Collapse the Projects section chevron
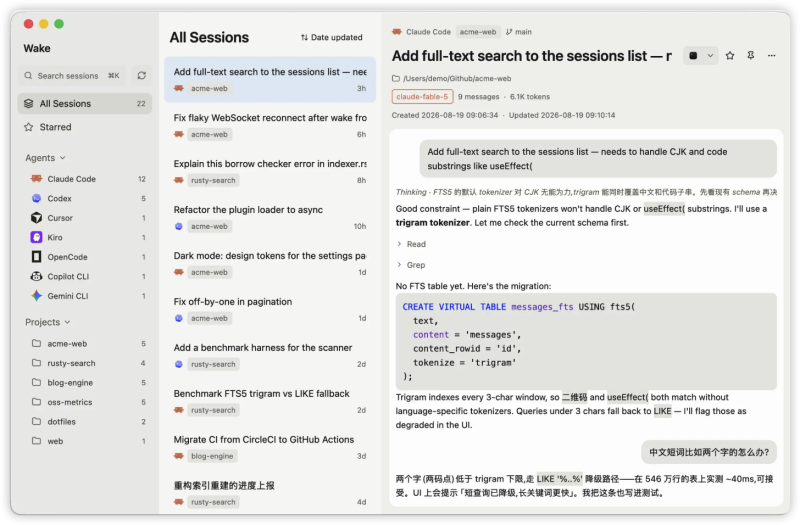This screenshot has width=800, height=525. [67, 322]
